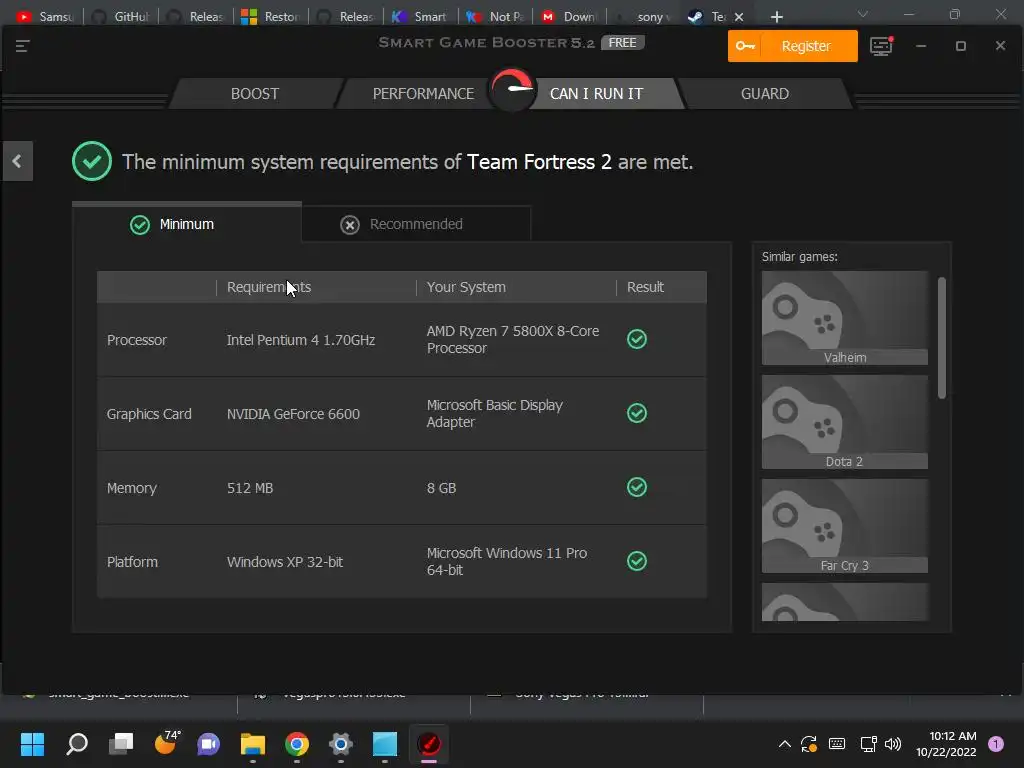Expand the hidden system tray icons chevron
The image size is (1024, 768).
[x=784, y=744]
